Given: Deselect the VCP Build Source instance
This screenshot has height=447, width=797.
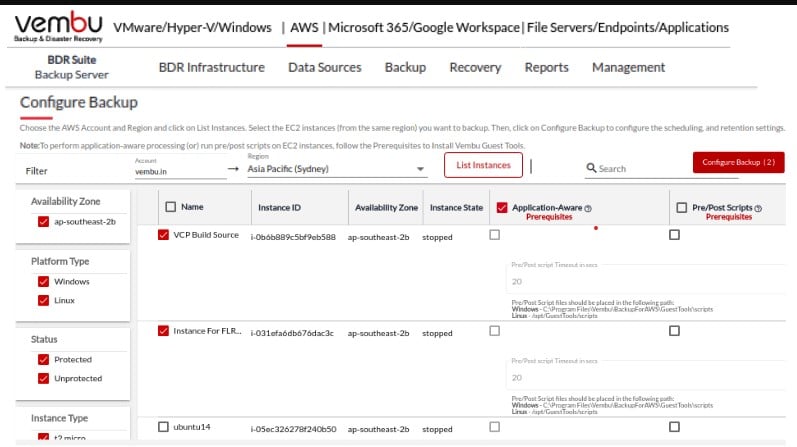Looking at the screenshot, I should click(x=163, y=235).
